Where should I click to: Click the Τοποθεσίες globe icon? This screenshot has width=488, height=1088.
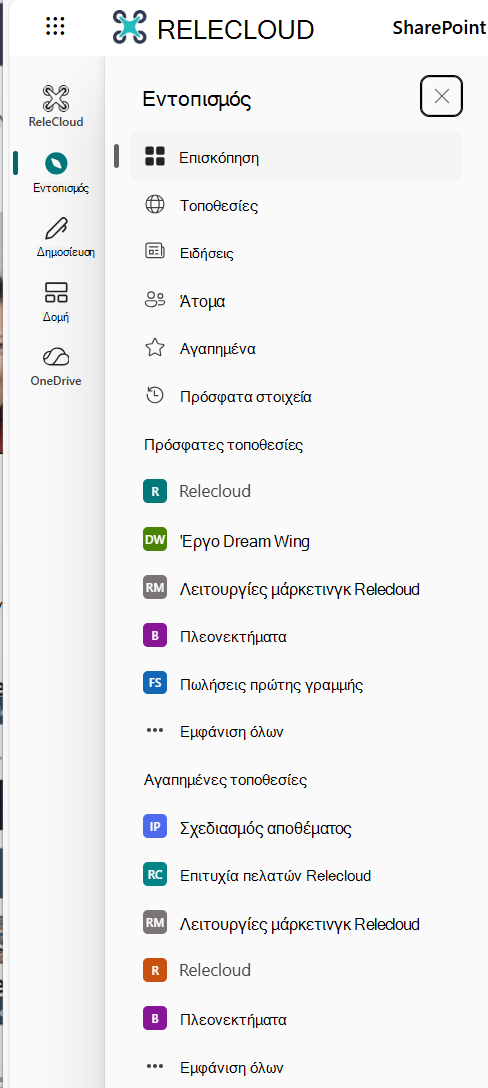click(154, 205)
